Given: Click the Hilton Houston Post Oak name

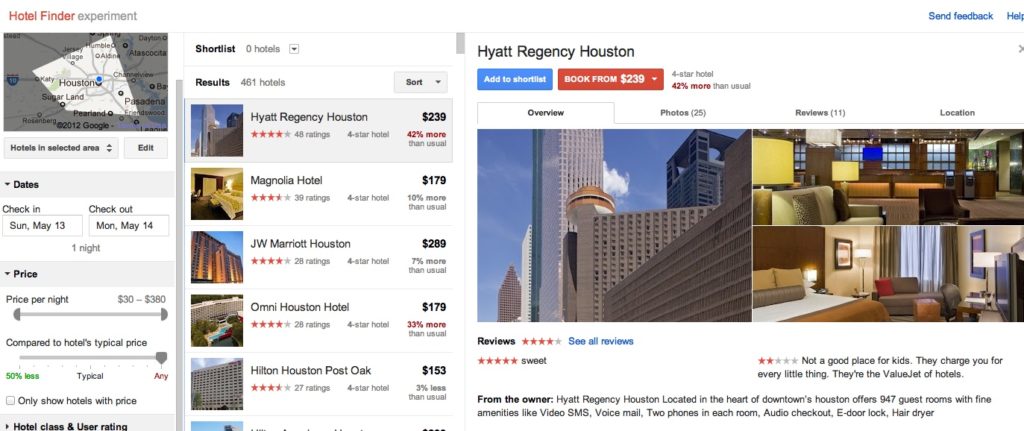Looking at the screenshot, I should [311, 370].
